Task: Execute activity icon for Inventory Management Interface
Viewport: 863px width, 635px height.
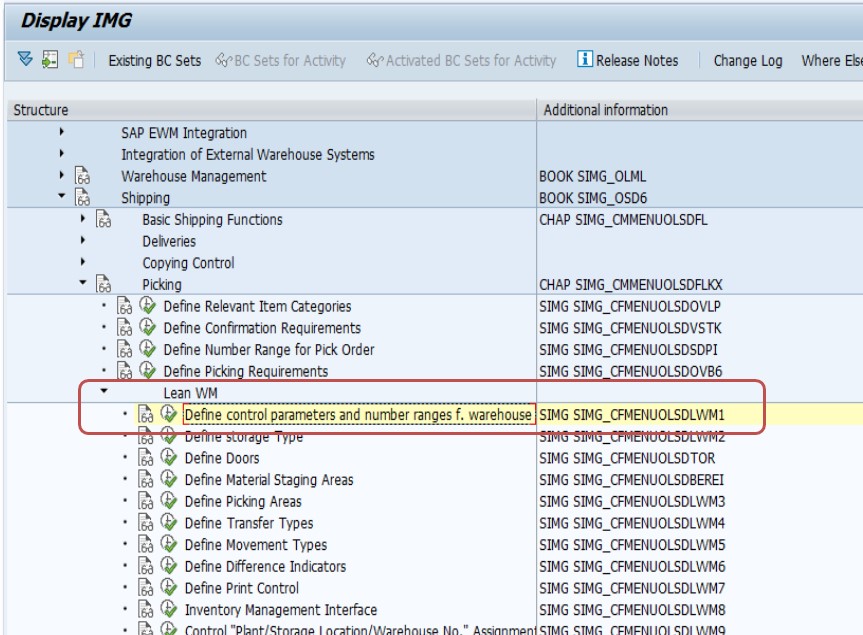Action: pyautogui.click(x=168, y=609)
